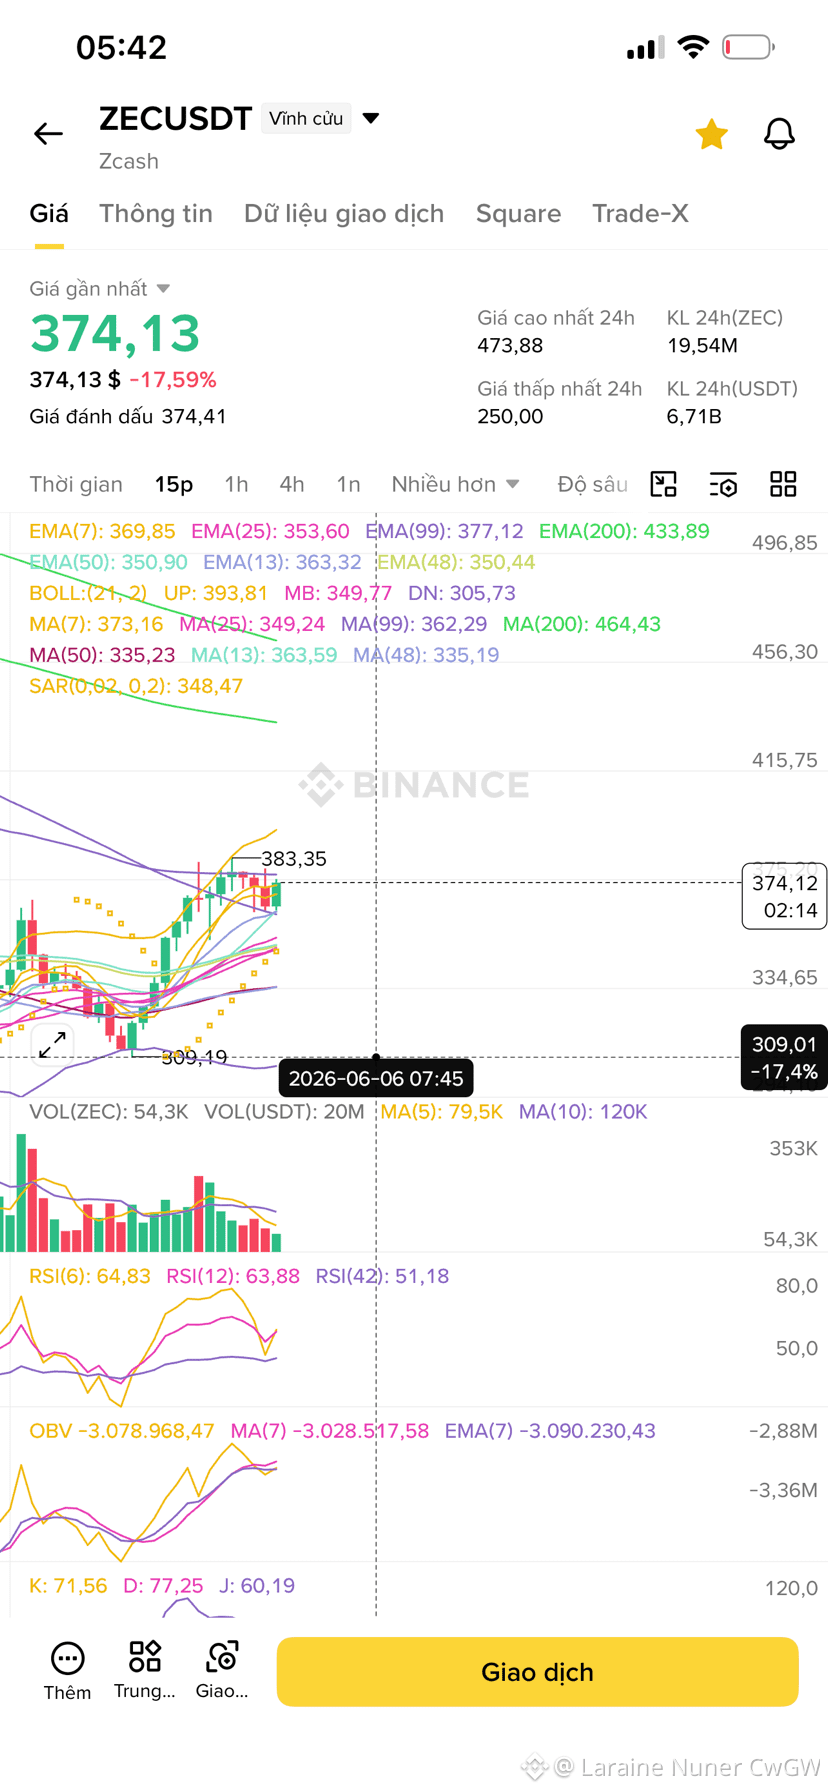Image resolution: width=828 pixels, height=1792 pixels.
Task: Open the 'Giao...' trading icon
Action: pyautogui.click(x=222, y=1671)
